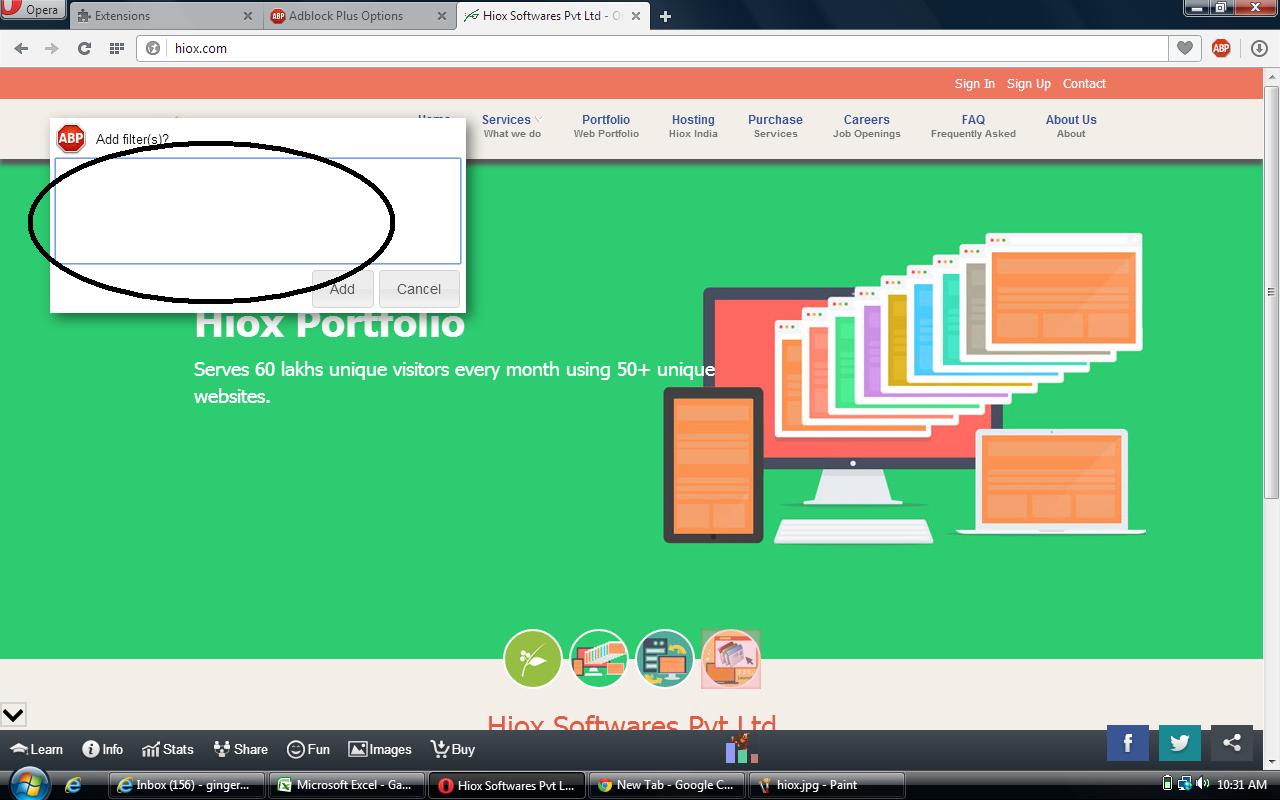Switch to hiox.jpg Paint window
Image resolution: width=1280 pixels, height=800 pixels.
click(x=827, y=785)
